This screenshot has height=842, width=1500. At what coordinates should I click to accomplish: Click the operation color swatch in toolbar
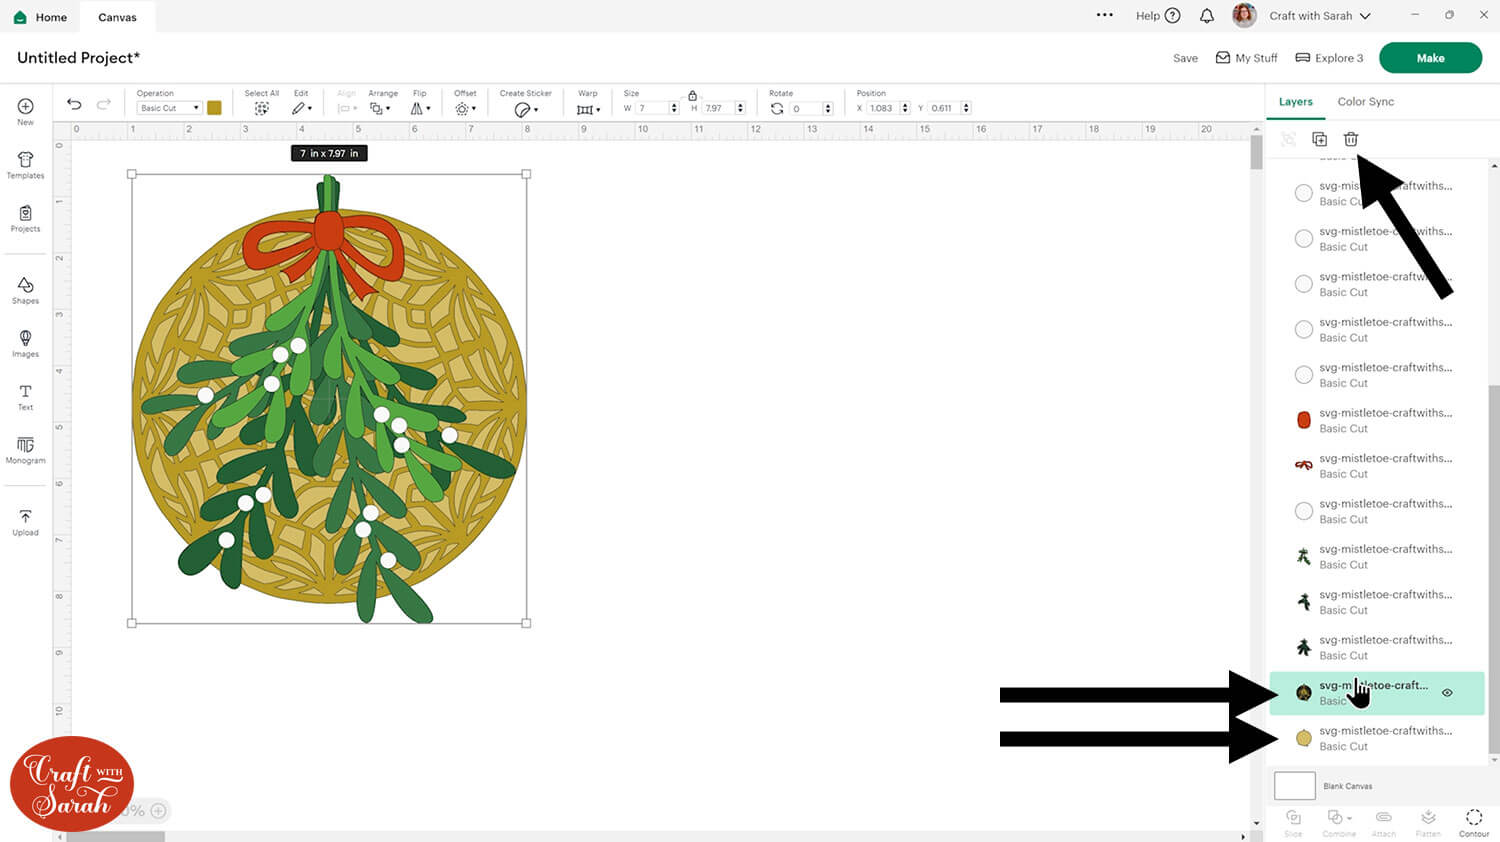214,108
